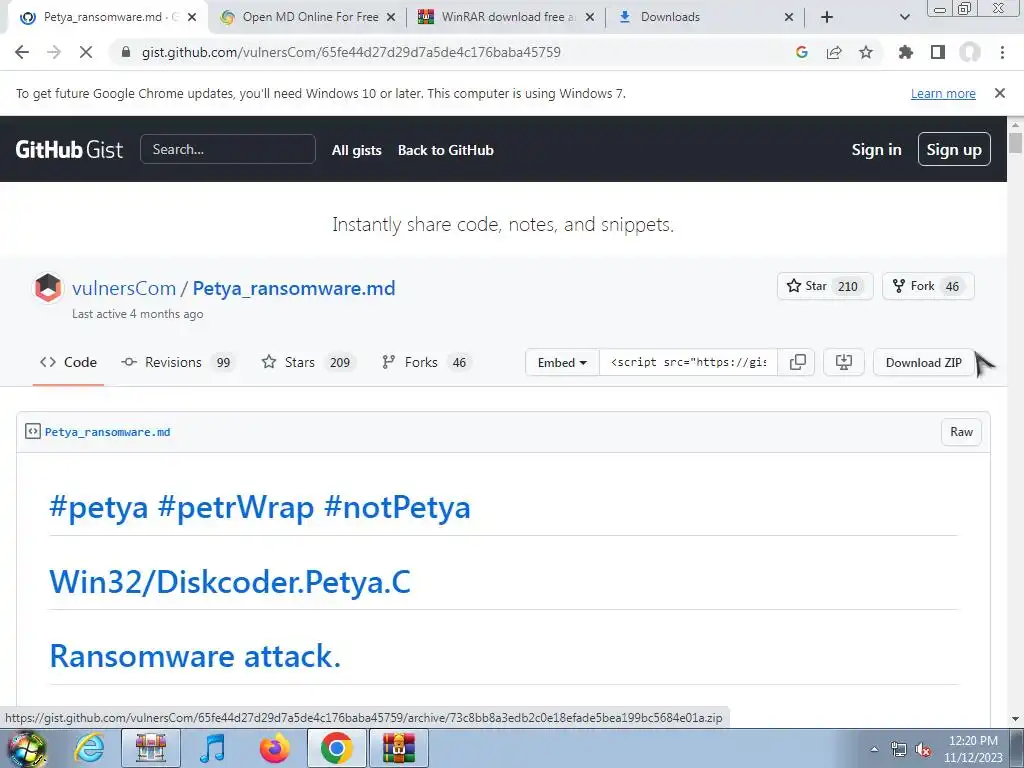
Task: Open WinRAR from the taskbar
Action: click(399, 748)
